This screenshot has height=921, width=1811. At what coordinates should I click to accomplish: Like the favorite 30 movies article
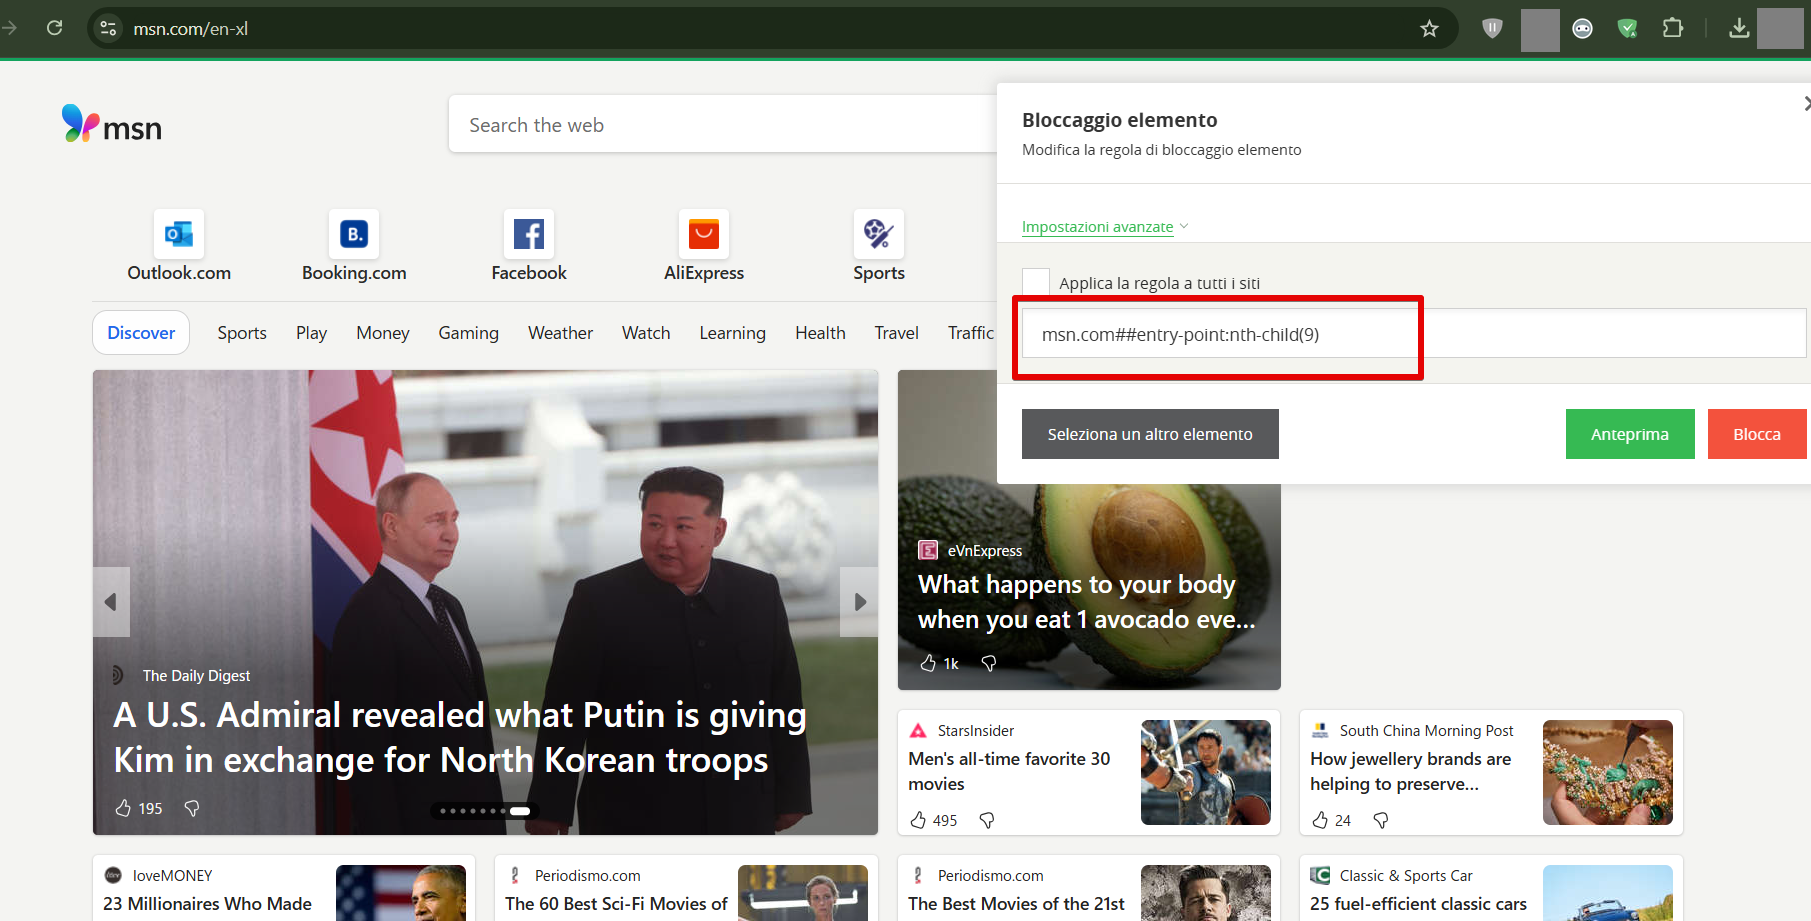[918, 820]
